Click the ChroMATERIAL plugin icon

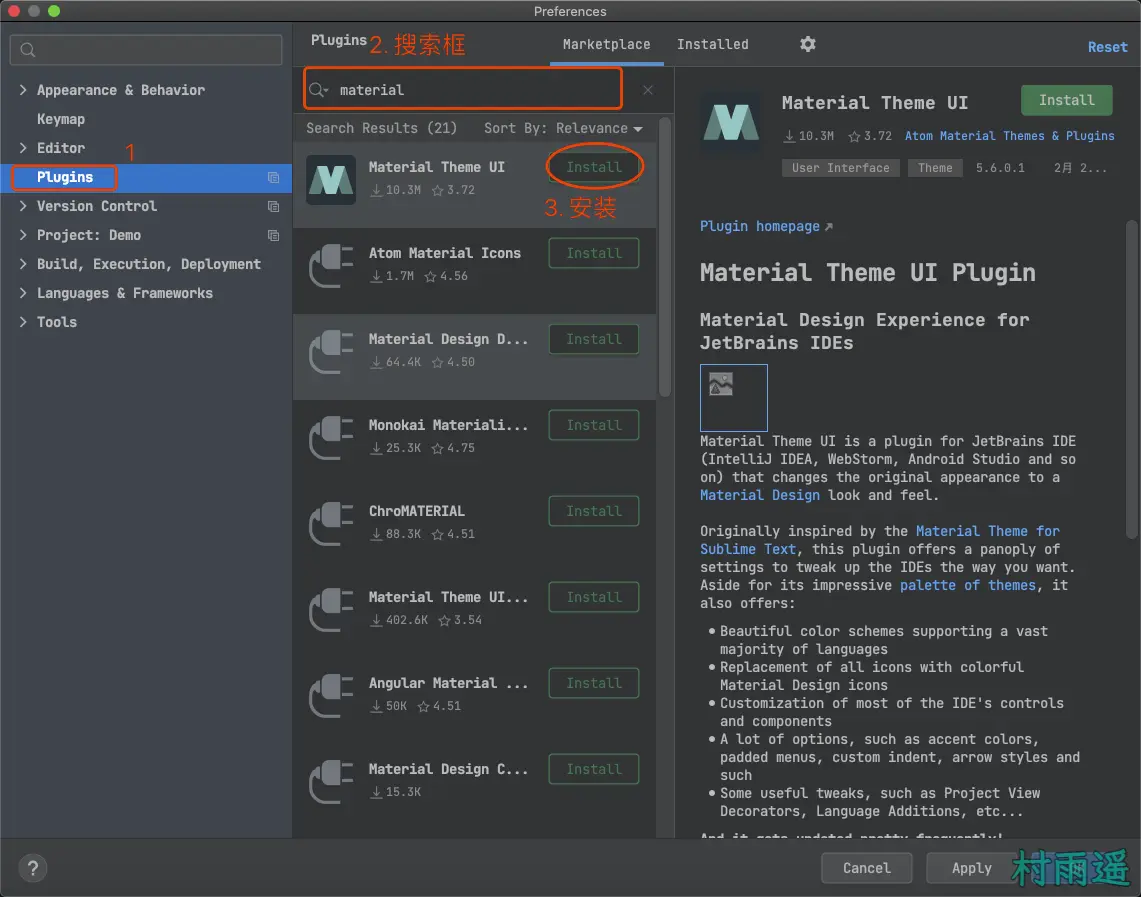[331, 523]
